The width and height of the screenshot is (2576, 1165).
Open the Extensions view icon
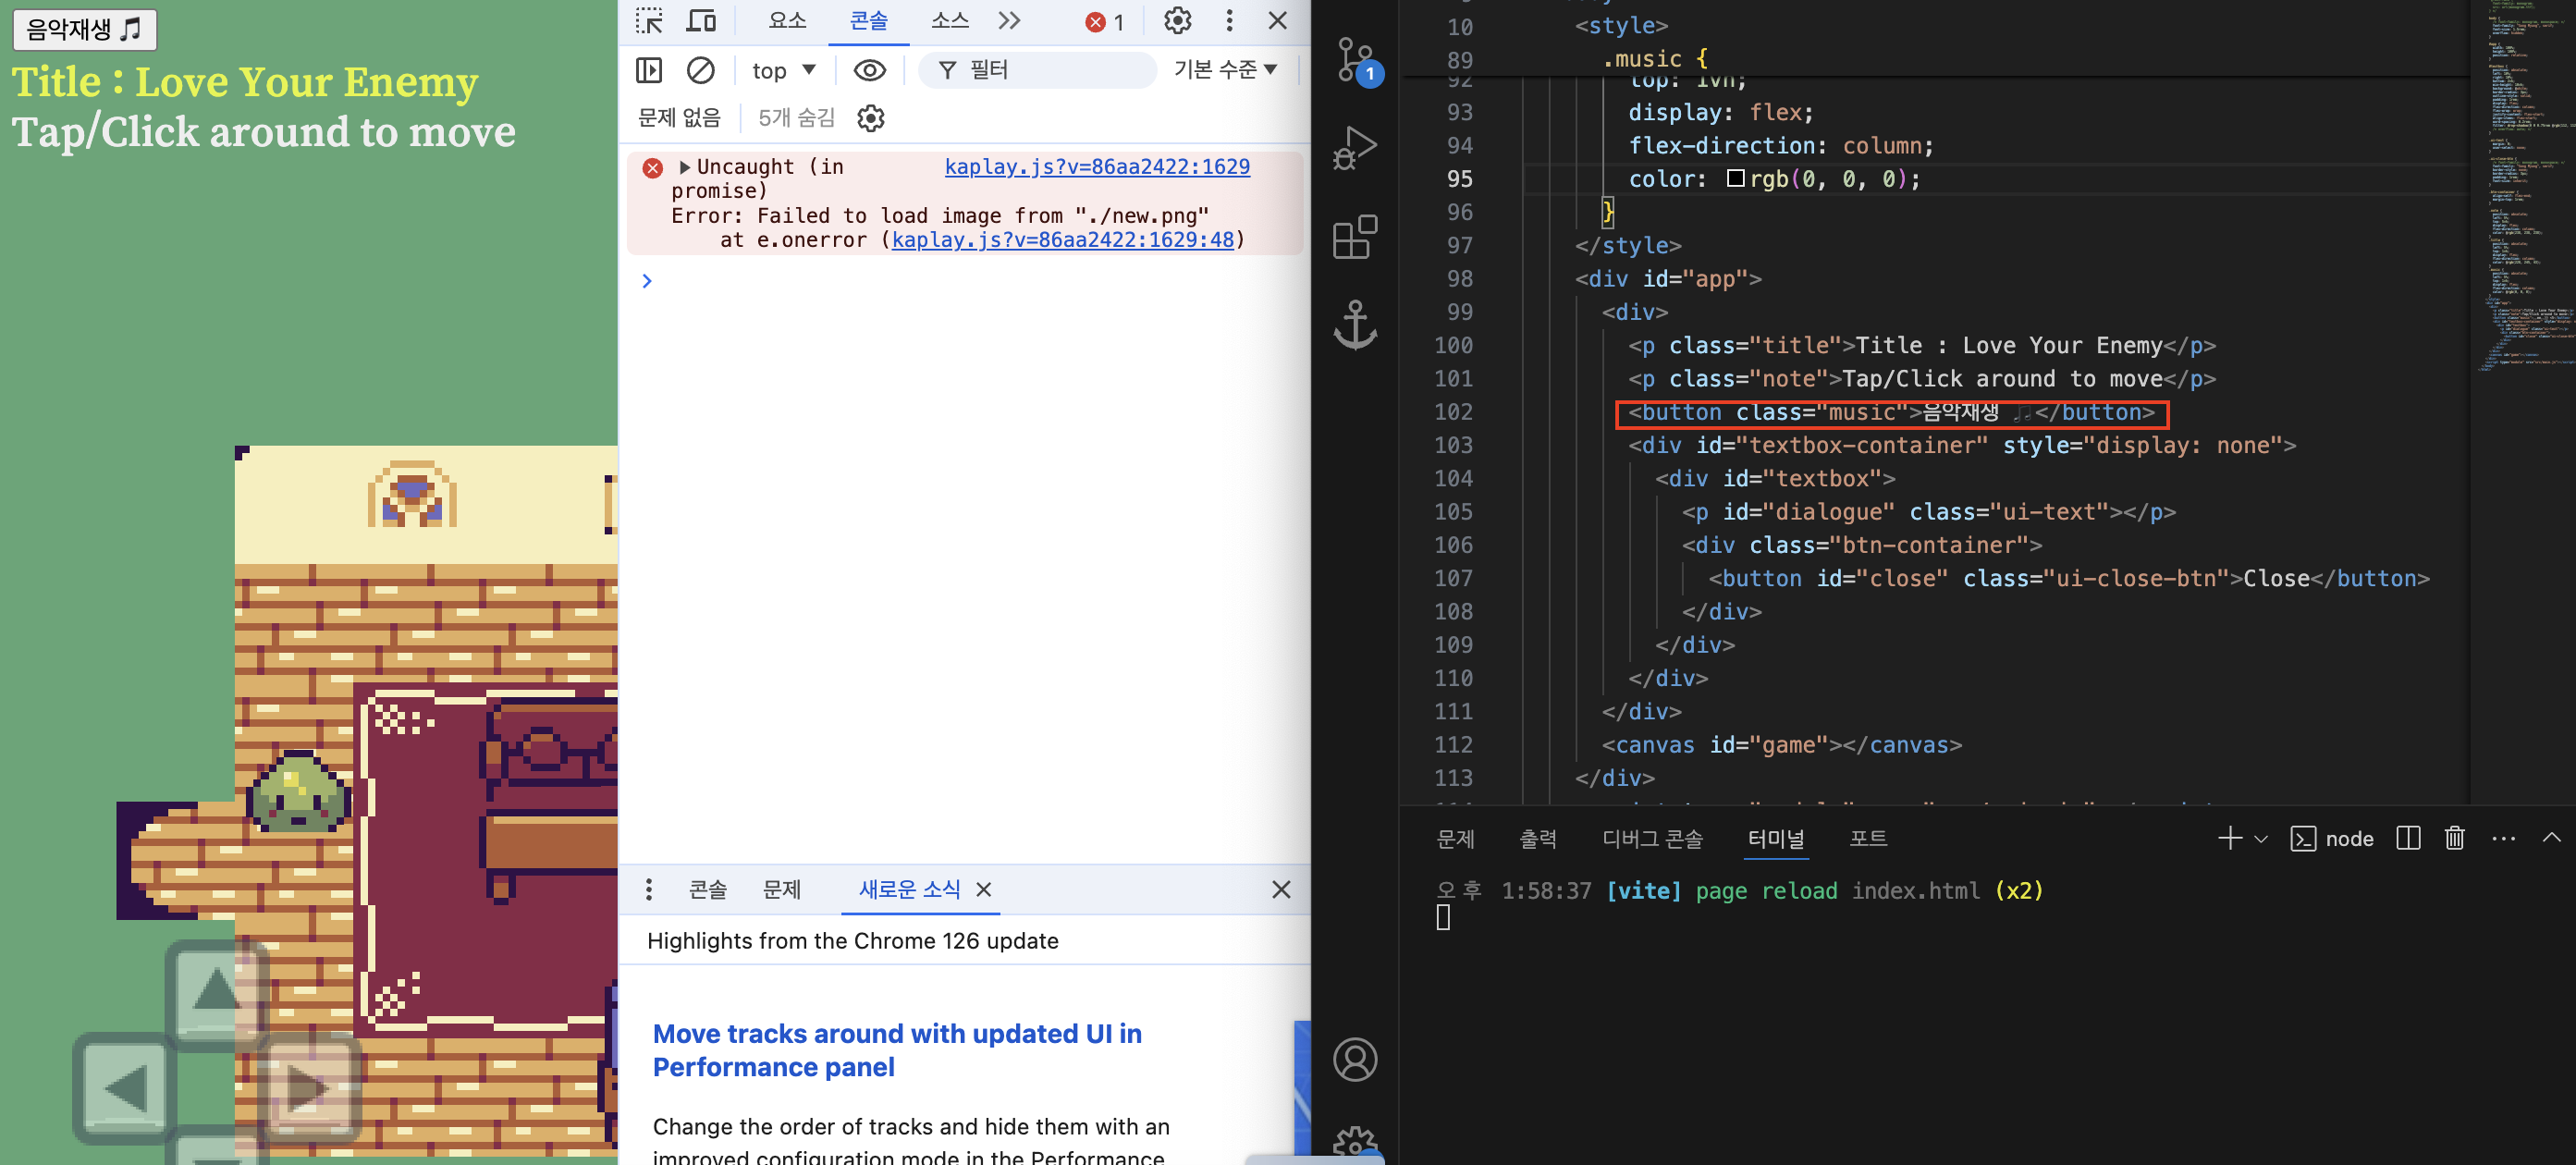(x=1355, y=237)
